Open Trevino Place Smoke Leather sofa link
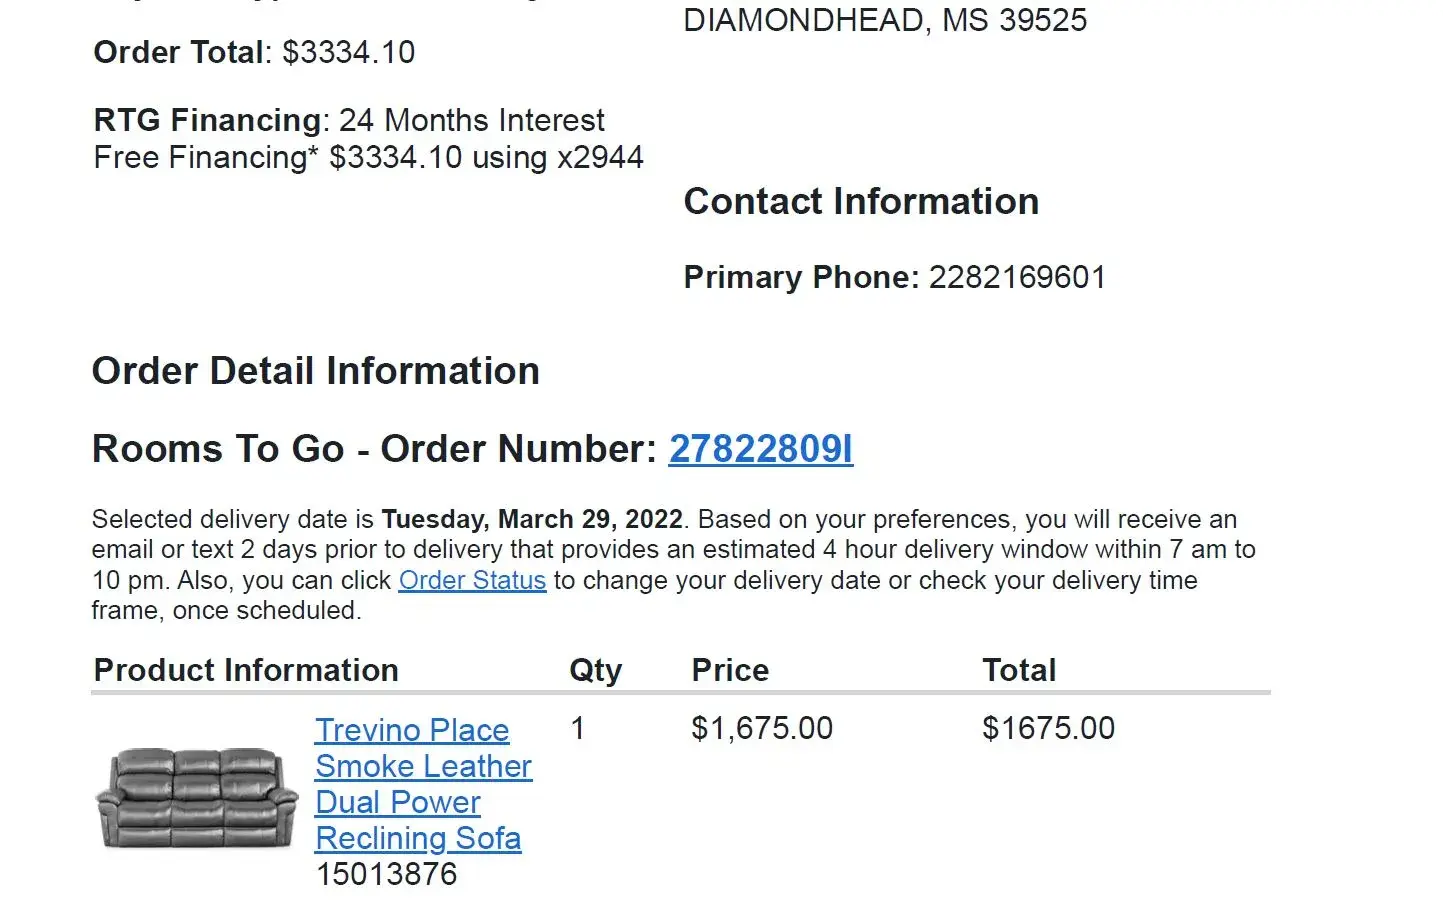The image size is (1443, 901). click(x=422, y=784)
